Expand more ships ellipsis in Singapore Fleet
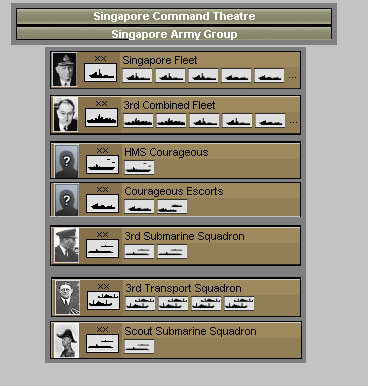 coord(292,77)
